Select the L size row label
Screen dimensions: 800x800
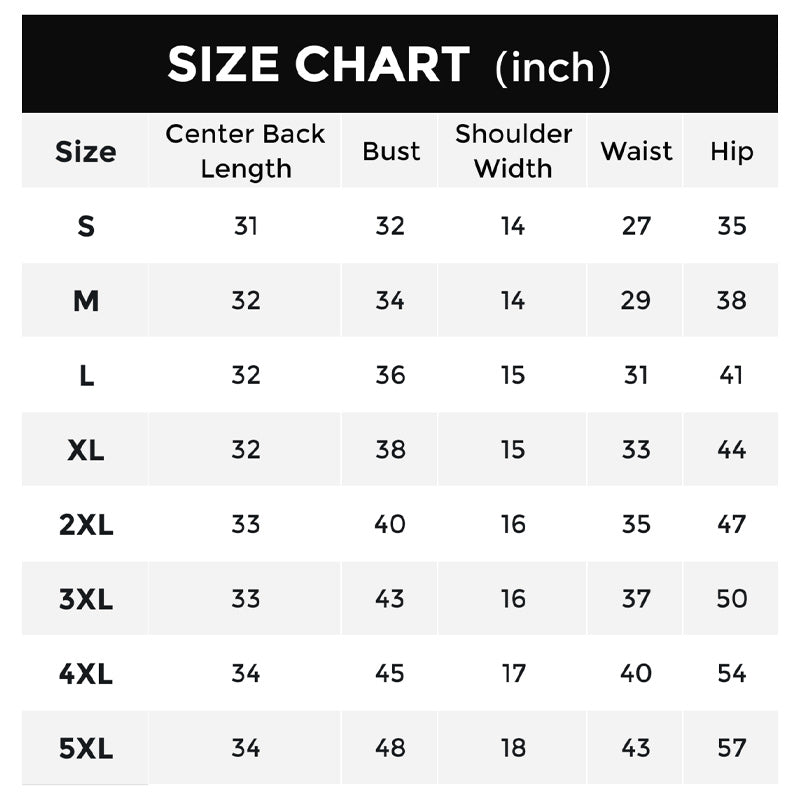pyautogui.click(x=86, y=376)
